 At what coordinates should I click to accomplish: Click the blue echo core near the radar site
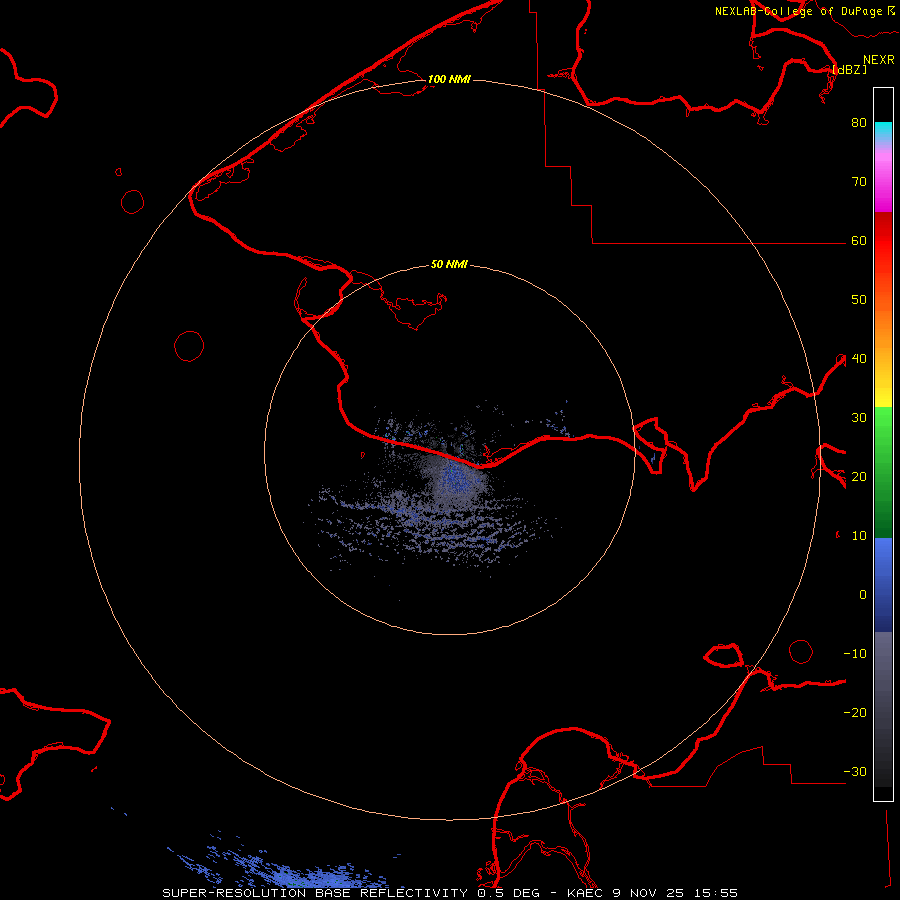[455, 478]
